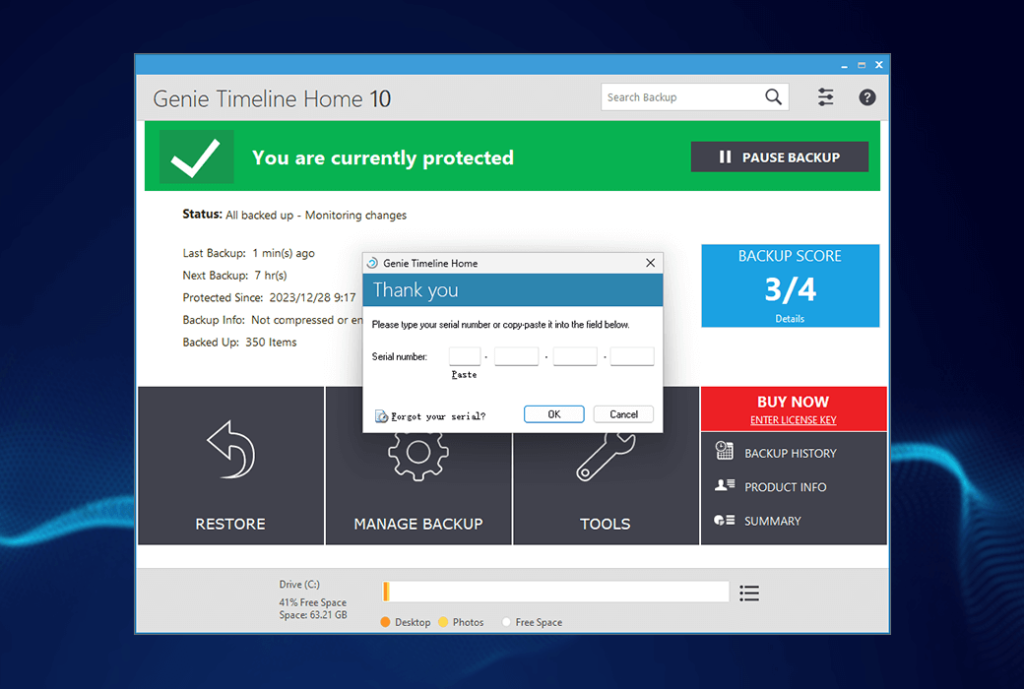
Task: Click the Paste link under serial fields
Action: click(x=464, y=375)
